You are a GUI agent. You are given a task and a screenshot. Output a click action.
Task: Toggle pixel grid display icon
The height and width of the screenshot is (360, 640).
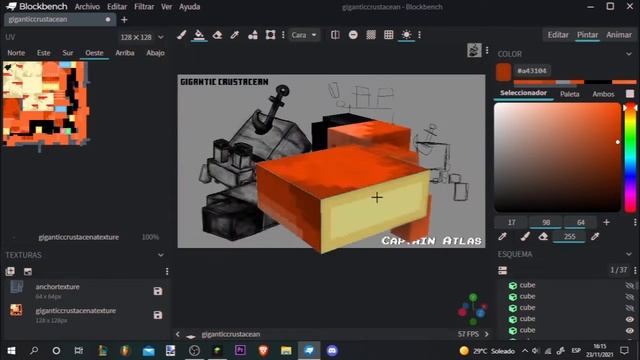(x=389, y=35)
